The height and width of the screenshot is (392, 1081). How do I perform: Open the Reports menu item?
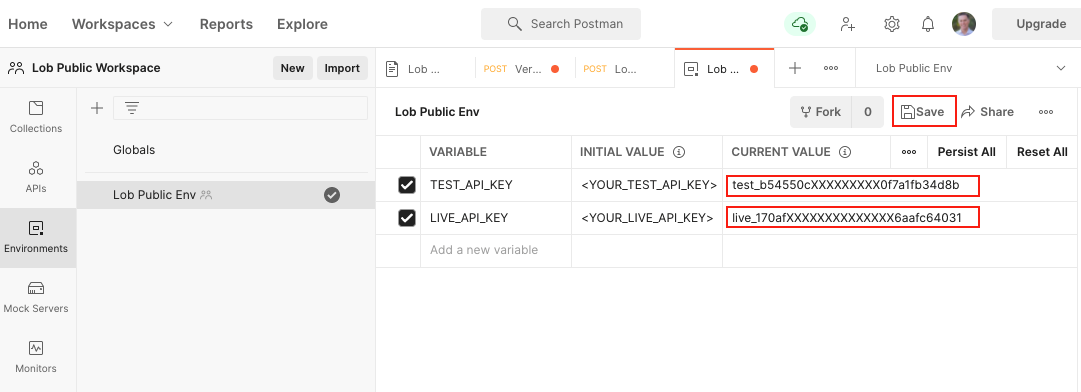[226, 24]
